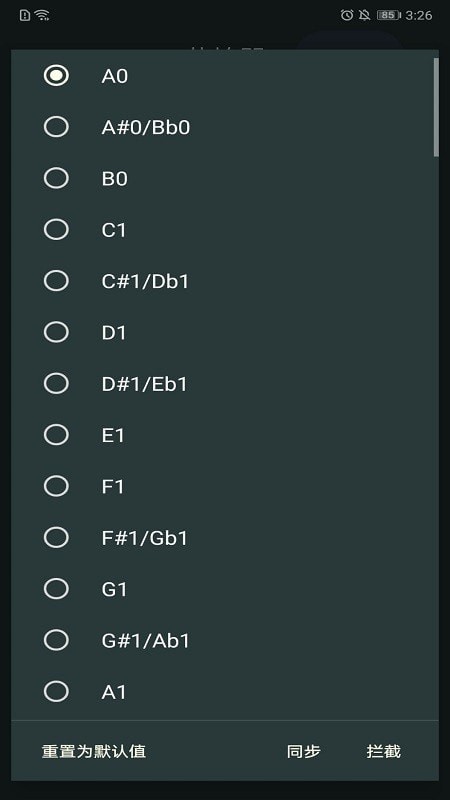This screenshot has width=450, height=800.
Task: Select the G1 radio option
Action: coord(56,589)
